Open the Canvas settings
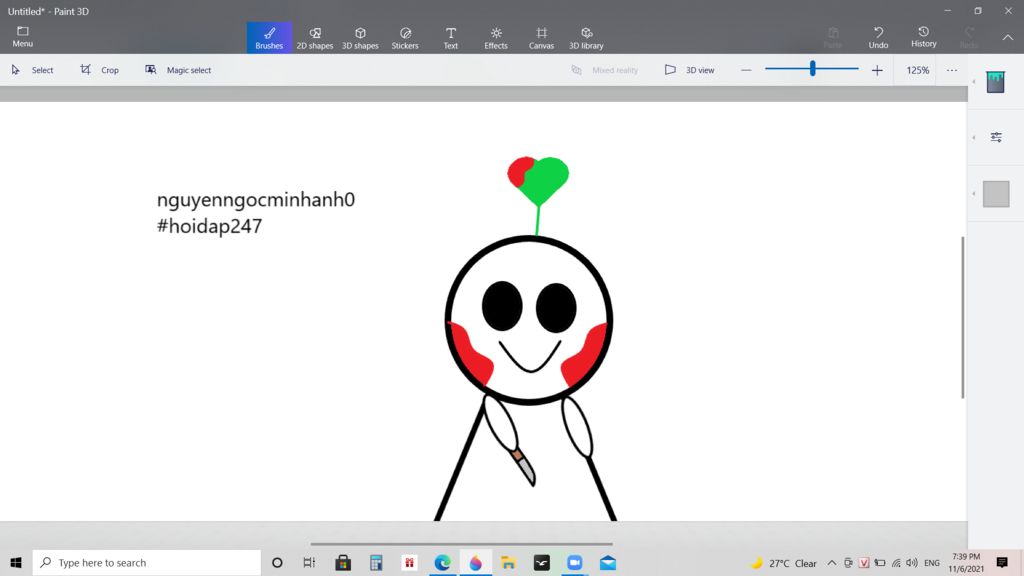 (541, 37)
